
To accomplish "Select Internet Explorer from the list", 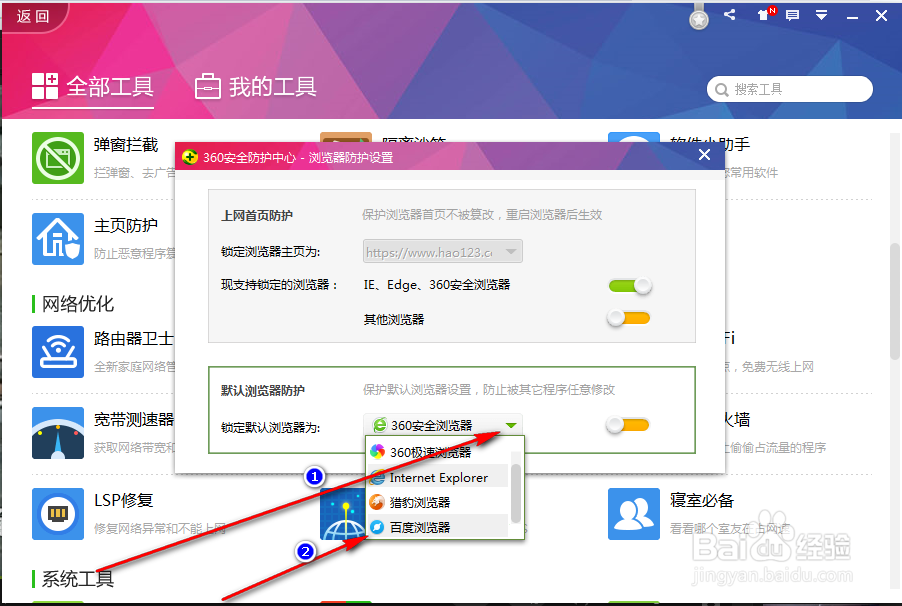I will pyautogui.click(x=438, y=478).
